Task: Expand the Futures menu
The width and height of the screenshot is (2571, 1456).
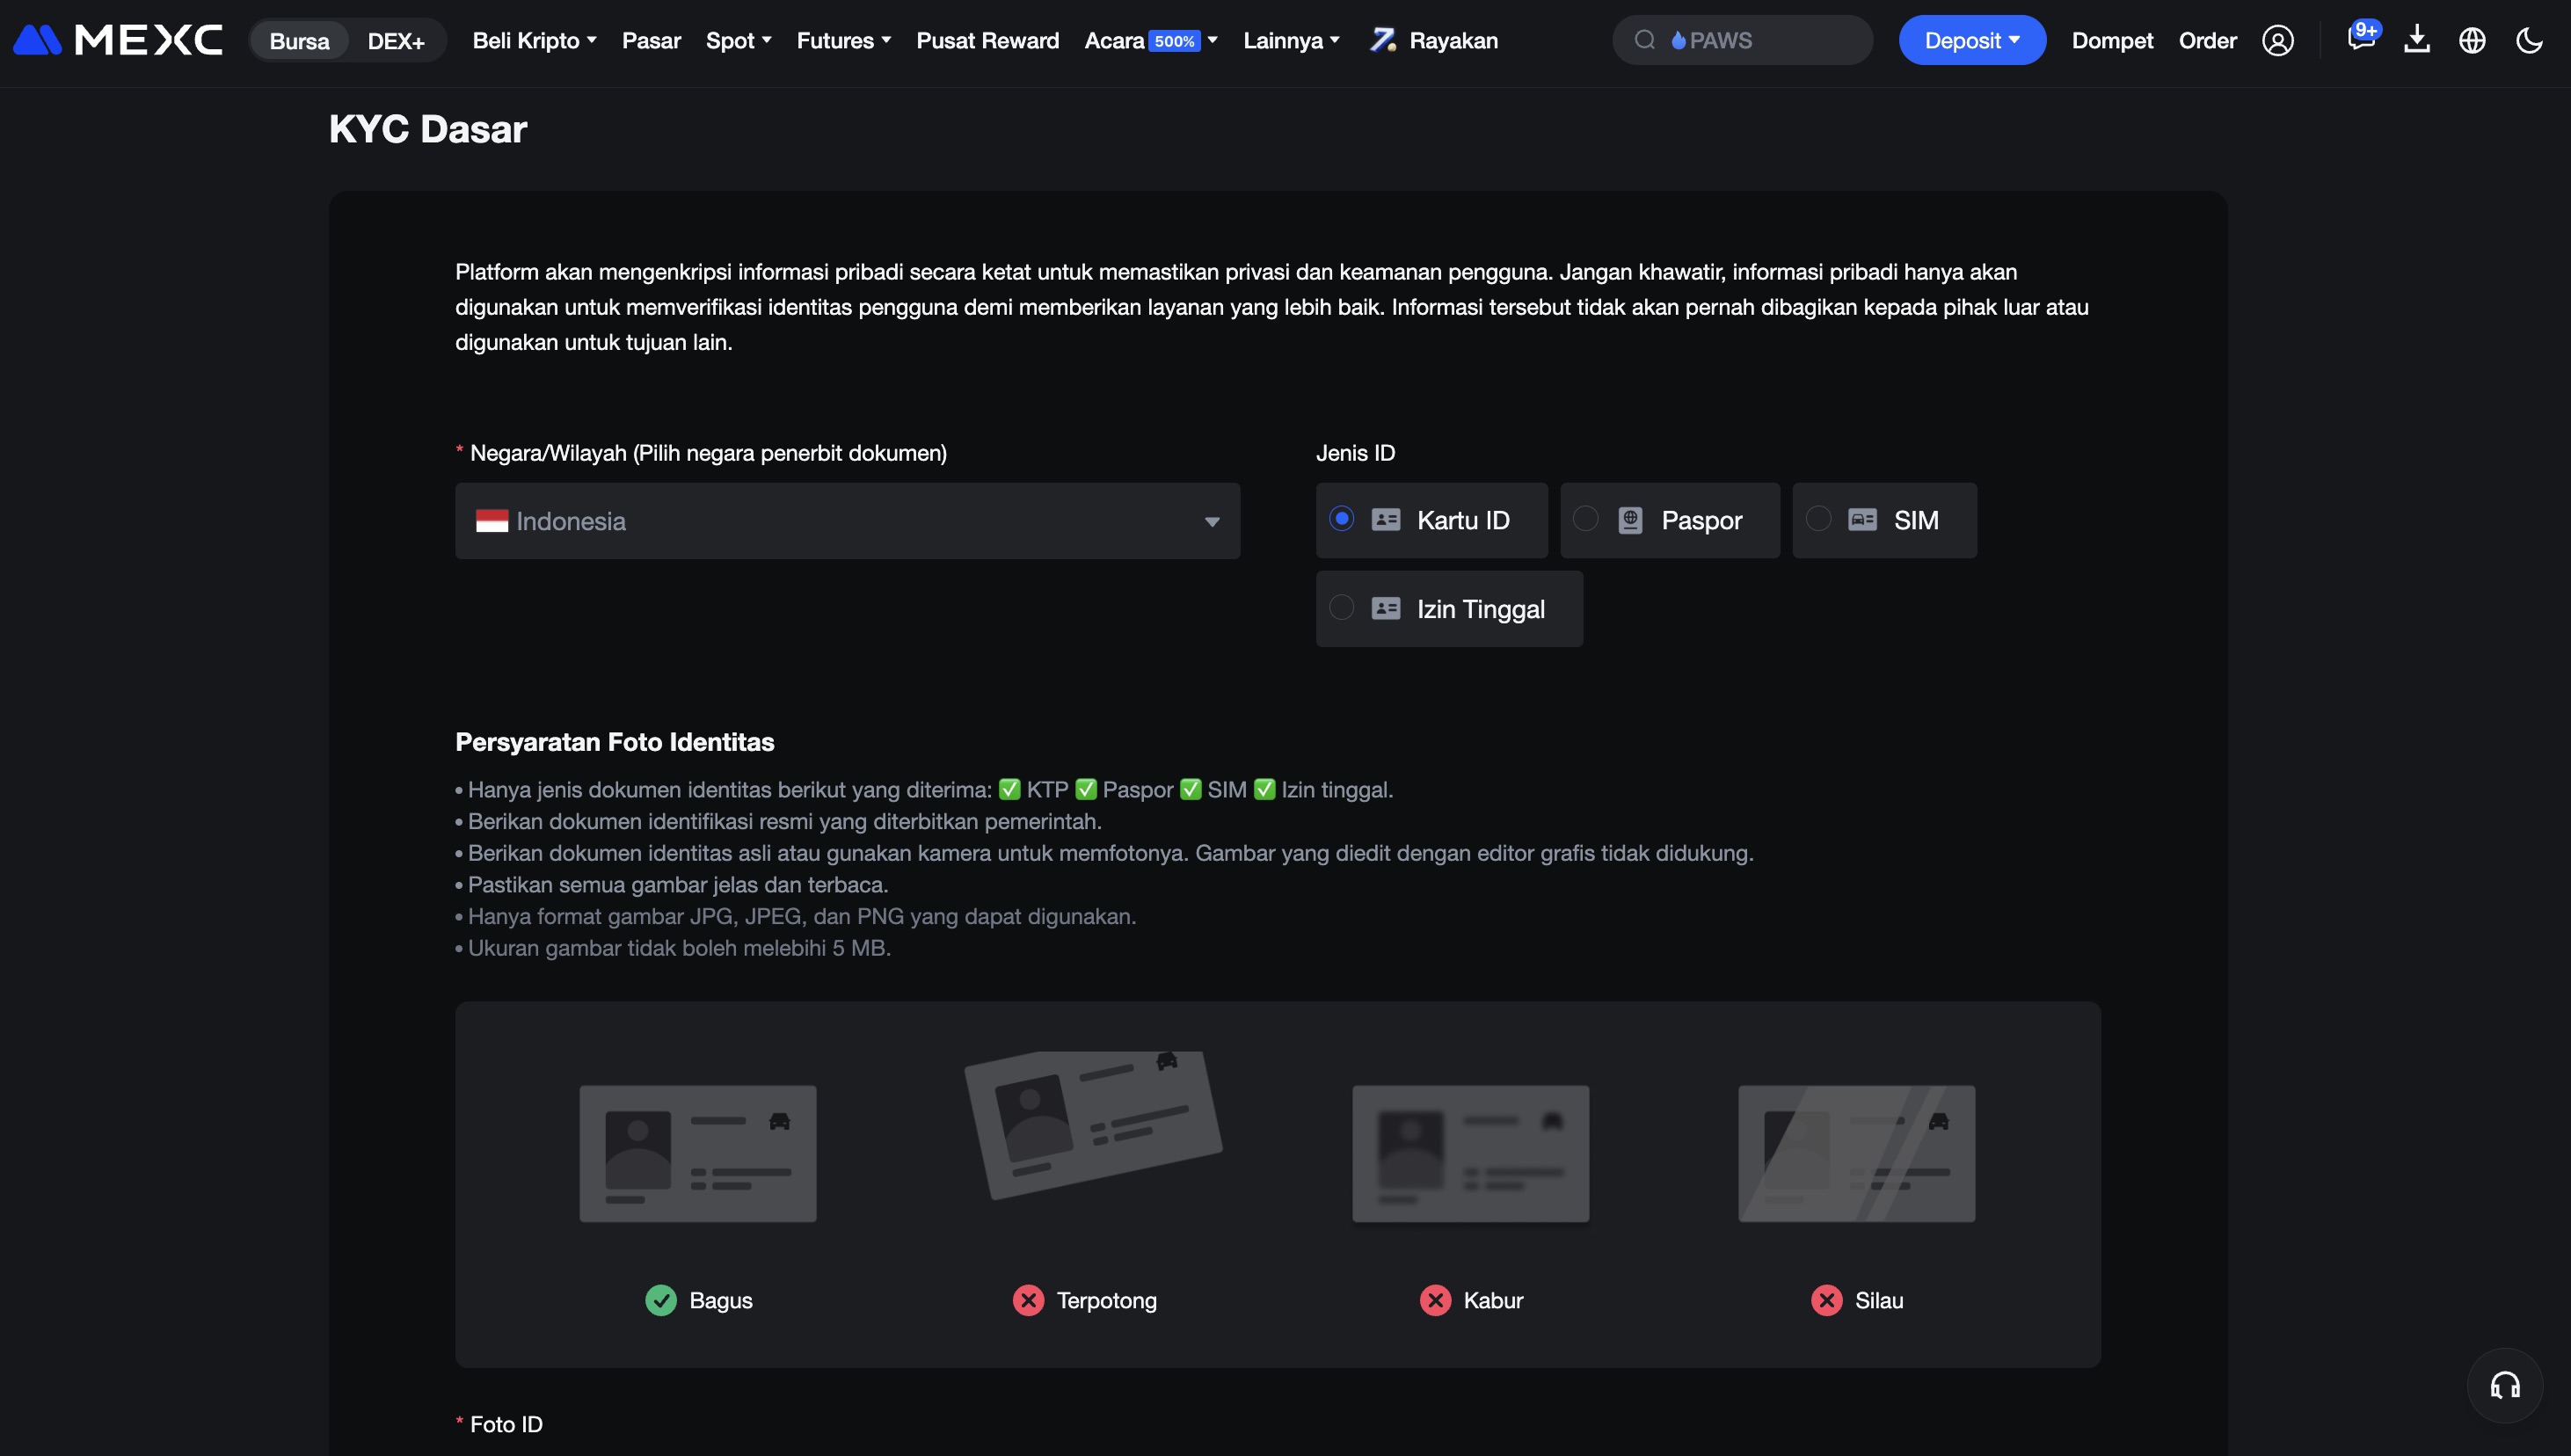Action: click(843, 41)
